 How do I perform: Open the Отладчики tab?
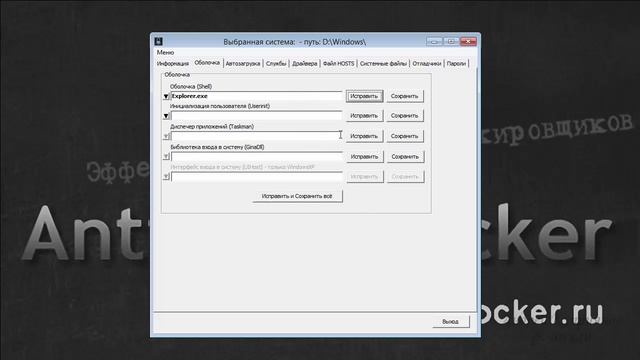tap(427, 64)
